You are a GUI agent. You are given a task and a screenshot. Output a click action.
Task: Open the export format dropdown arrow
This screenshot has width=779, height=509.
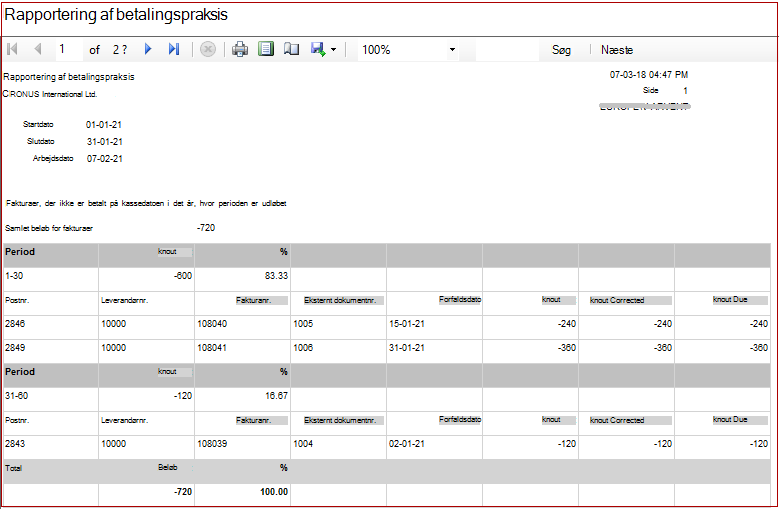(x=333, y=50)
